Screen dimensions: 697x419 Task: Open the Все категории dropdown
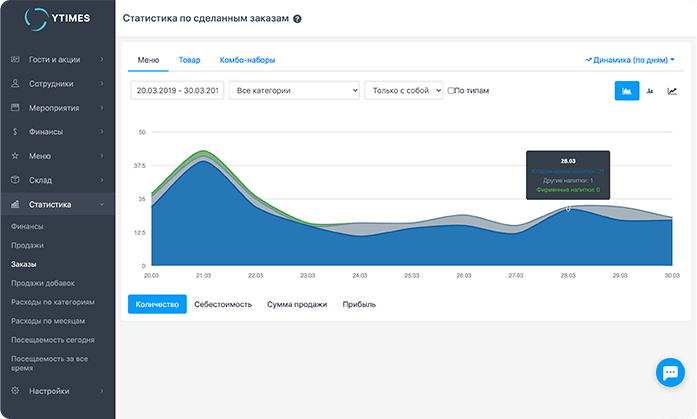click(294, 91)
